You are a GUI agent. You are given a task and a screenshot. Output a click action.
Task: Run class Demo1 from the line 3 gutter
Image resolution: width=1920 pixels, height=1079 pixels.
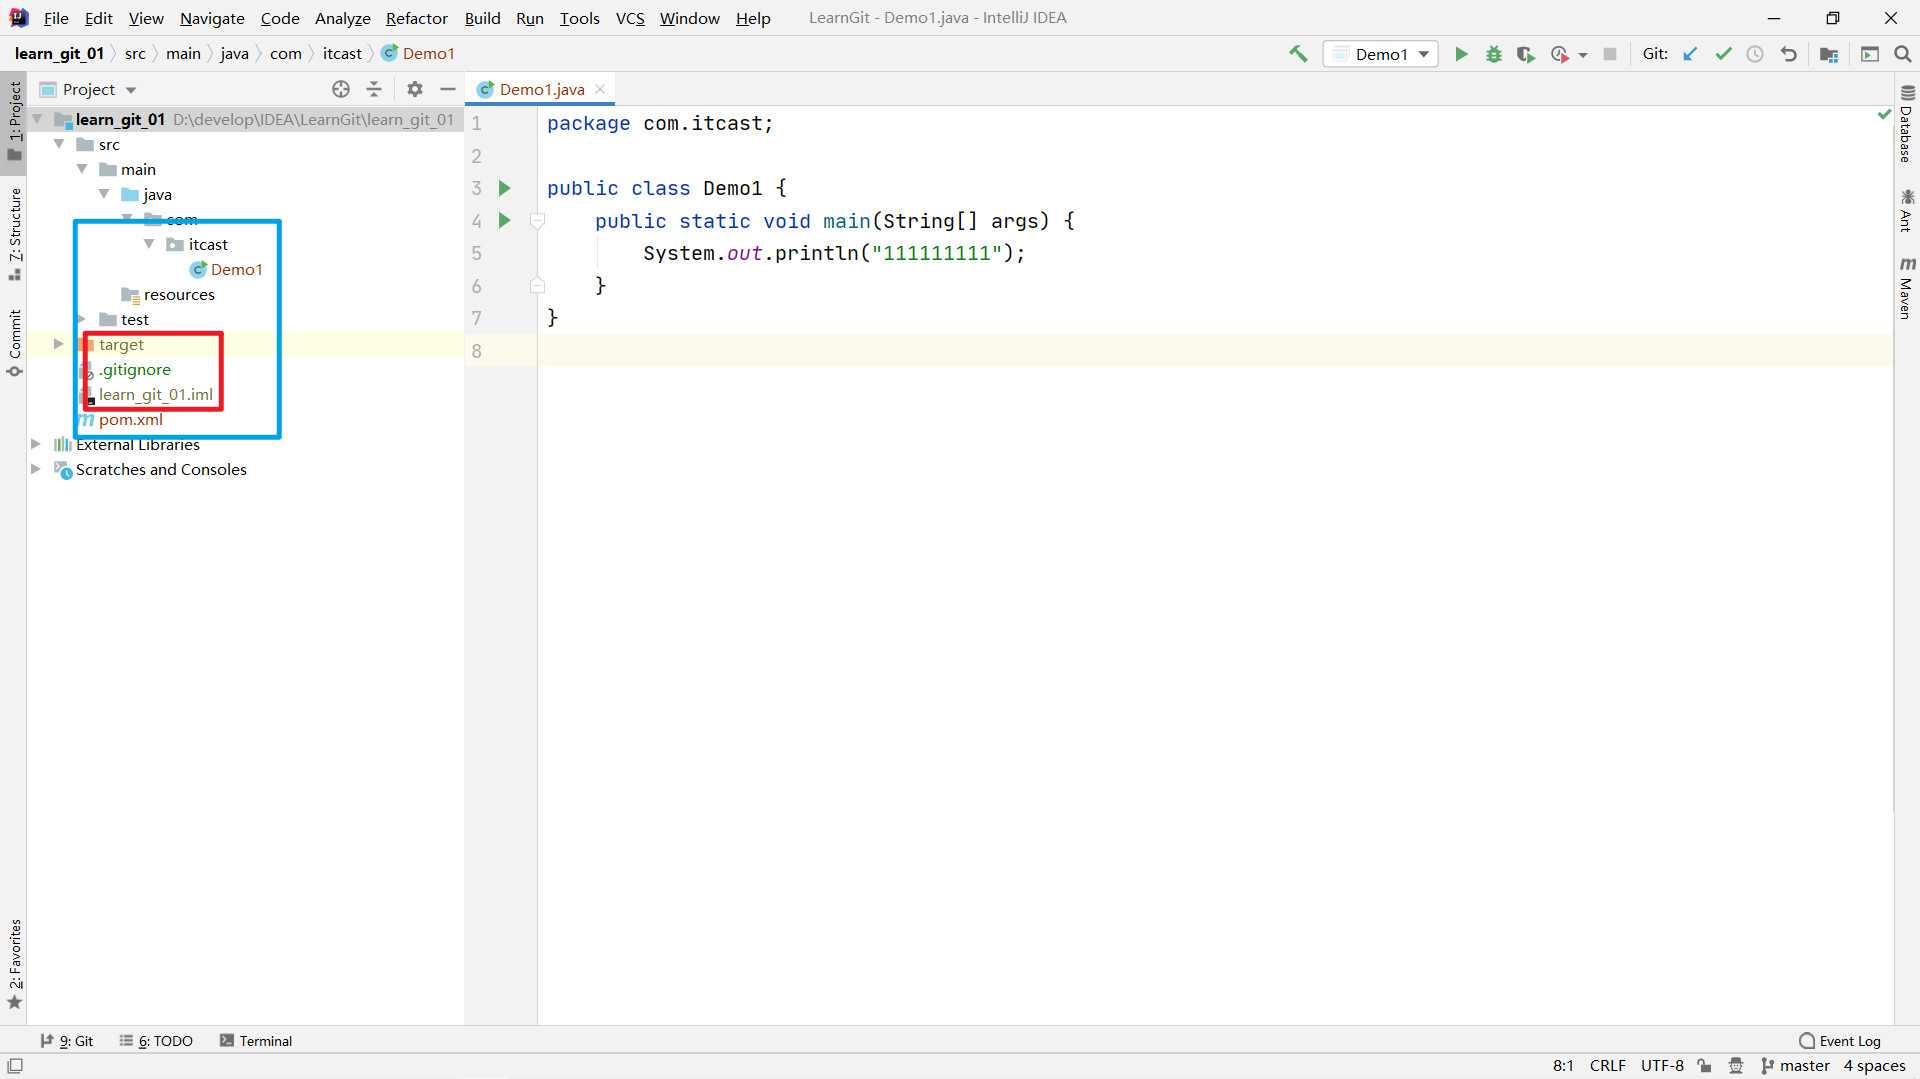(x=505, y=188)
